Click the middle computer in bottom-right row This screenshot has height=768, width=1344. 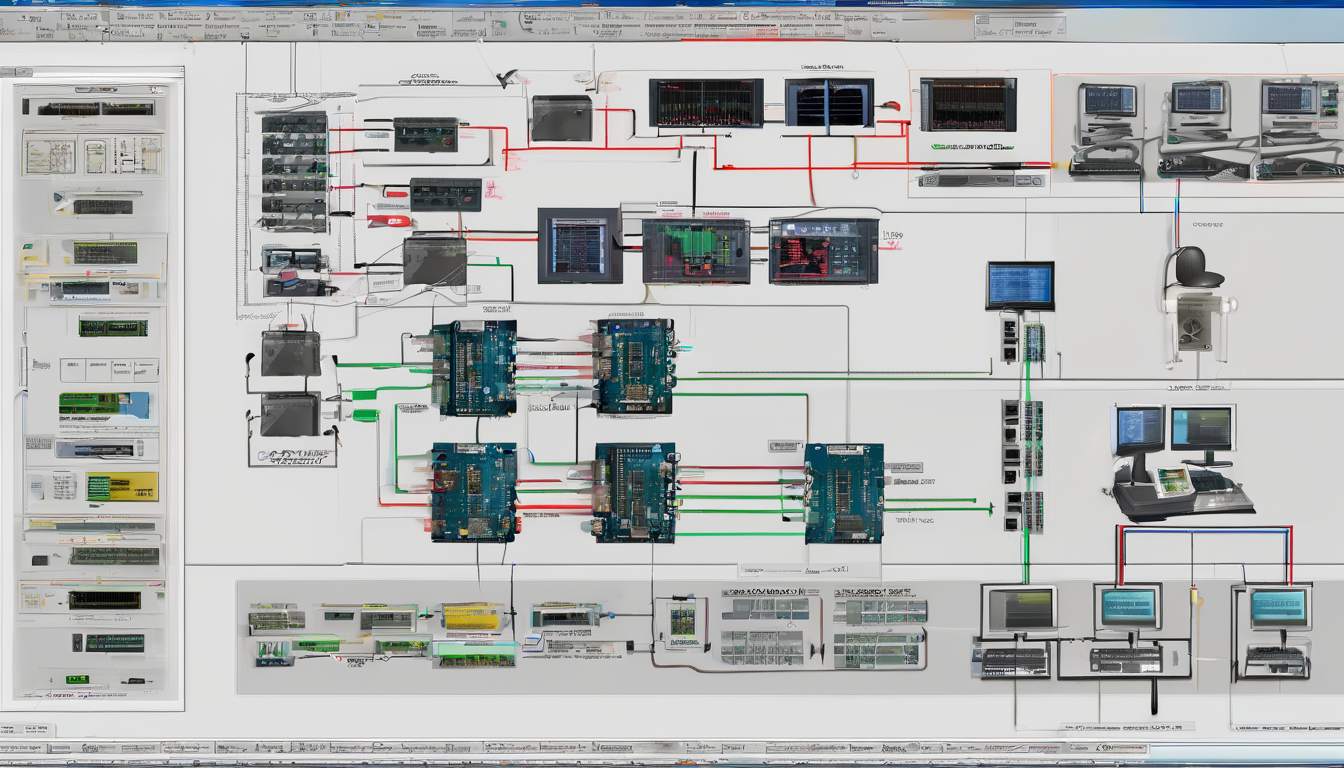click(x=1127, y=629)
